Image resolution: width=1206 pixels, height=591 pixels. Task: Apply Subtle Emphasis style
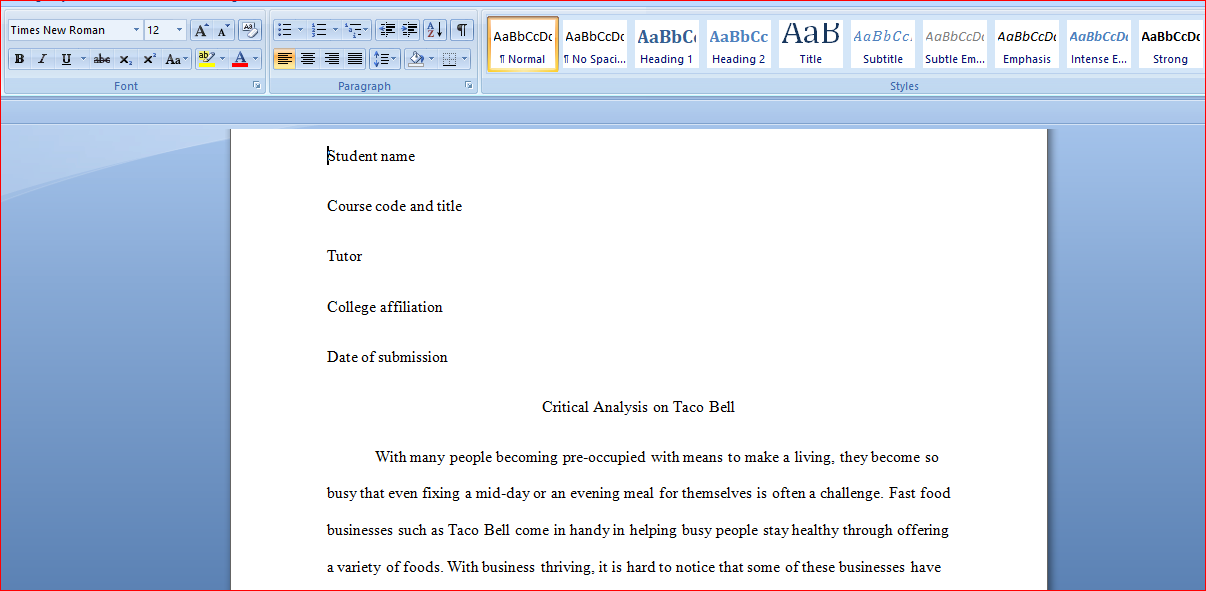(955, 44)
